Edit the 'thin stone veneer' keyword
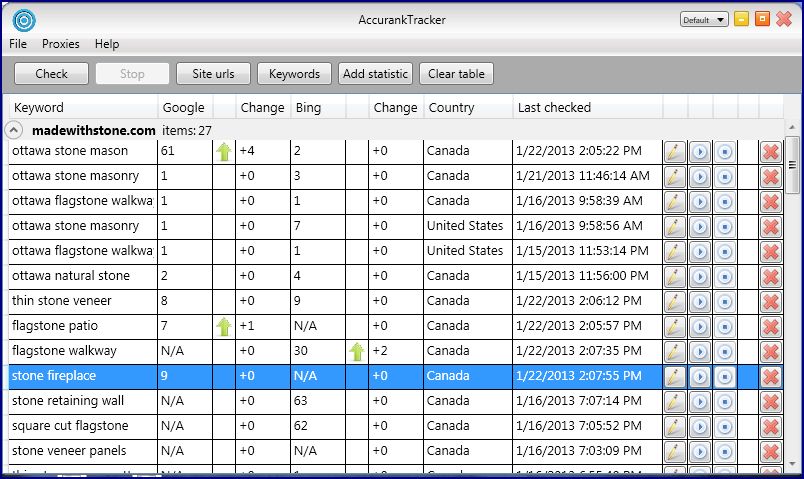Screen dimensions: 804x479 coord(674,302)
